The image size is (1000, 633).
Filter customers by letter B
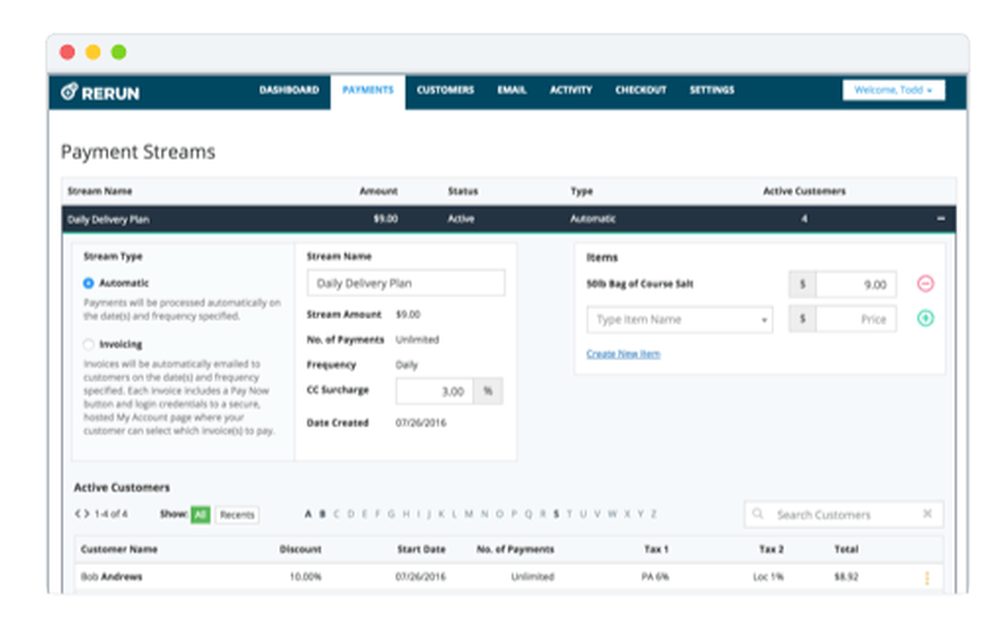(322, 514)
